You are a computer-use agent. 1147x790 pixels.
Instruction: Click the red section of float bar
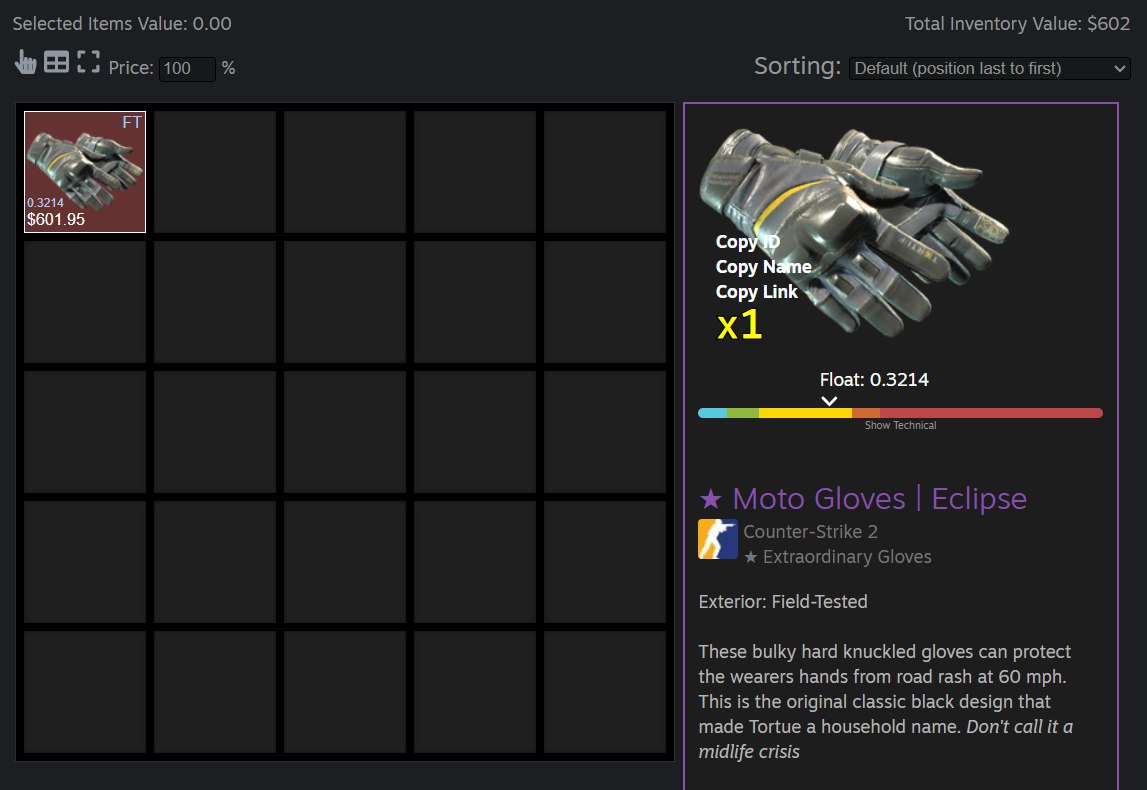tap(990, 413)
